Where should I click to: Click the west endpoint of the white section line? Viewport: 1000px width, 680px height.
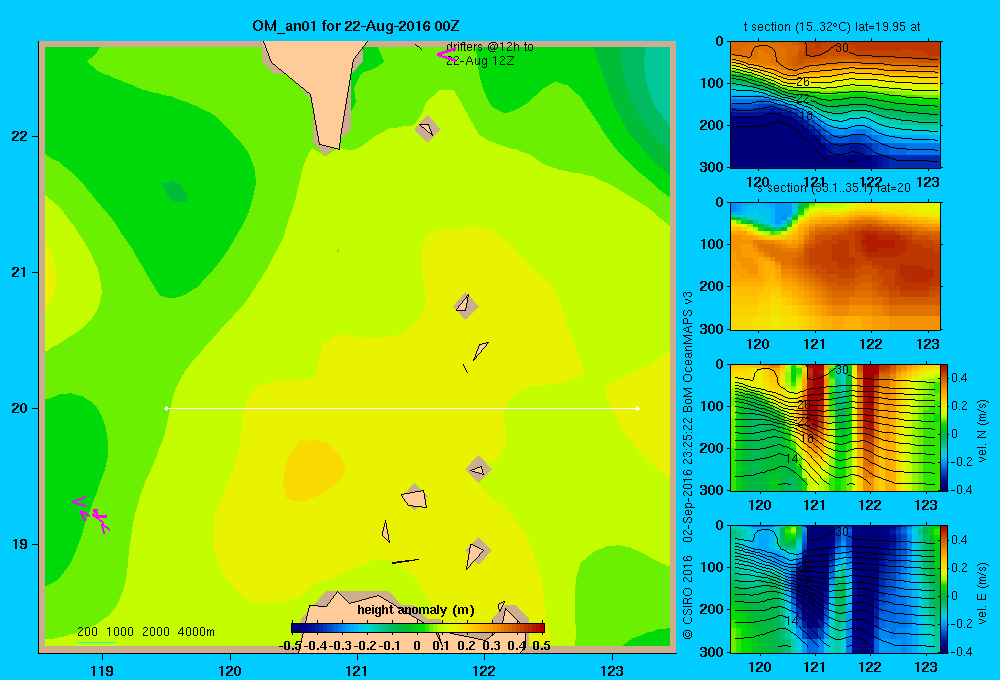point(167,408)
